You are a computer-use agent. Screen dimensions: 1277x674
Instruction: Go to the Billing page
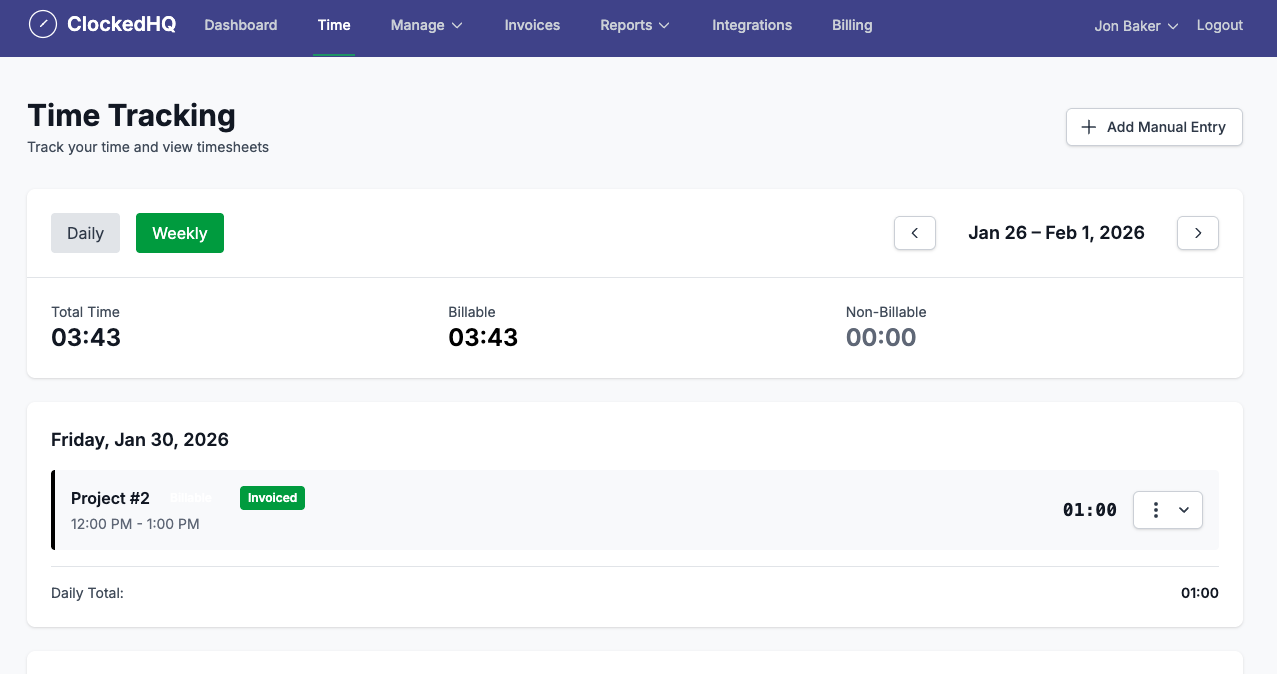852,25
